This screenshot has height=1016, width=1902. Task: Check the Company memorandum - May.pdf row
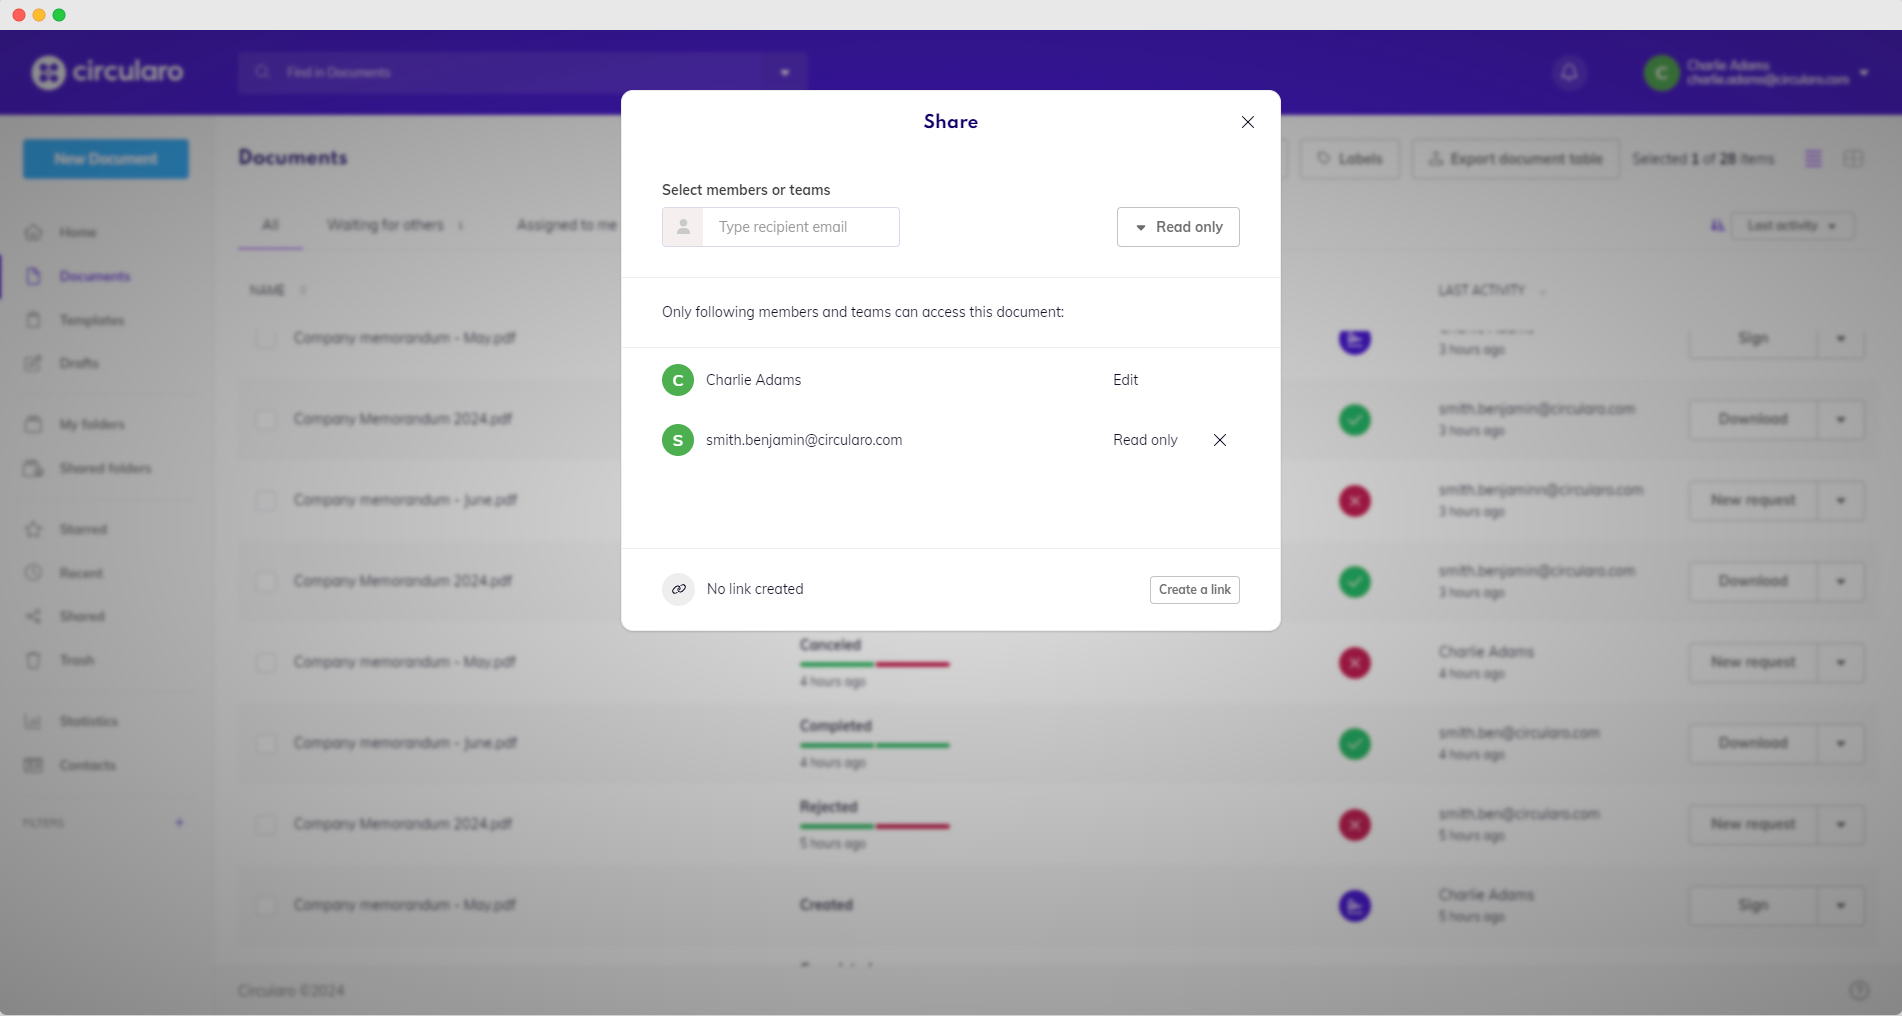[x=266, y=338]
